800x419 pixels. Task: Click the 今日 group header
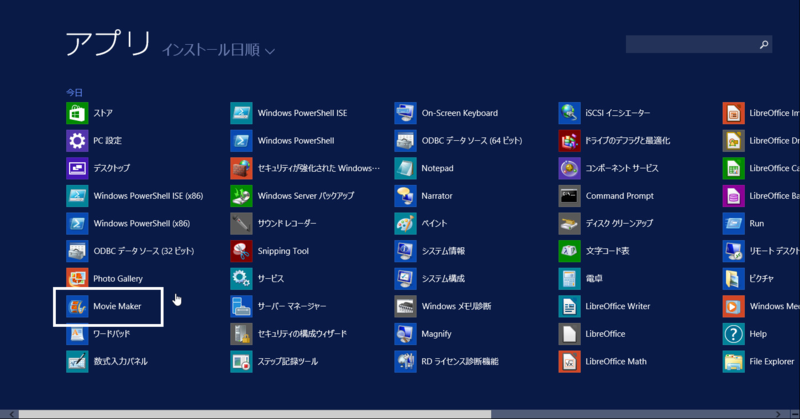74,92
